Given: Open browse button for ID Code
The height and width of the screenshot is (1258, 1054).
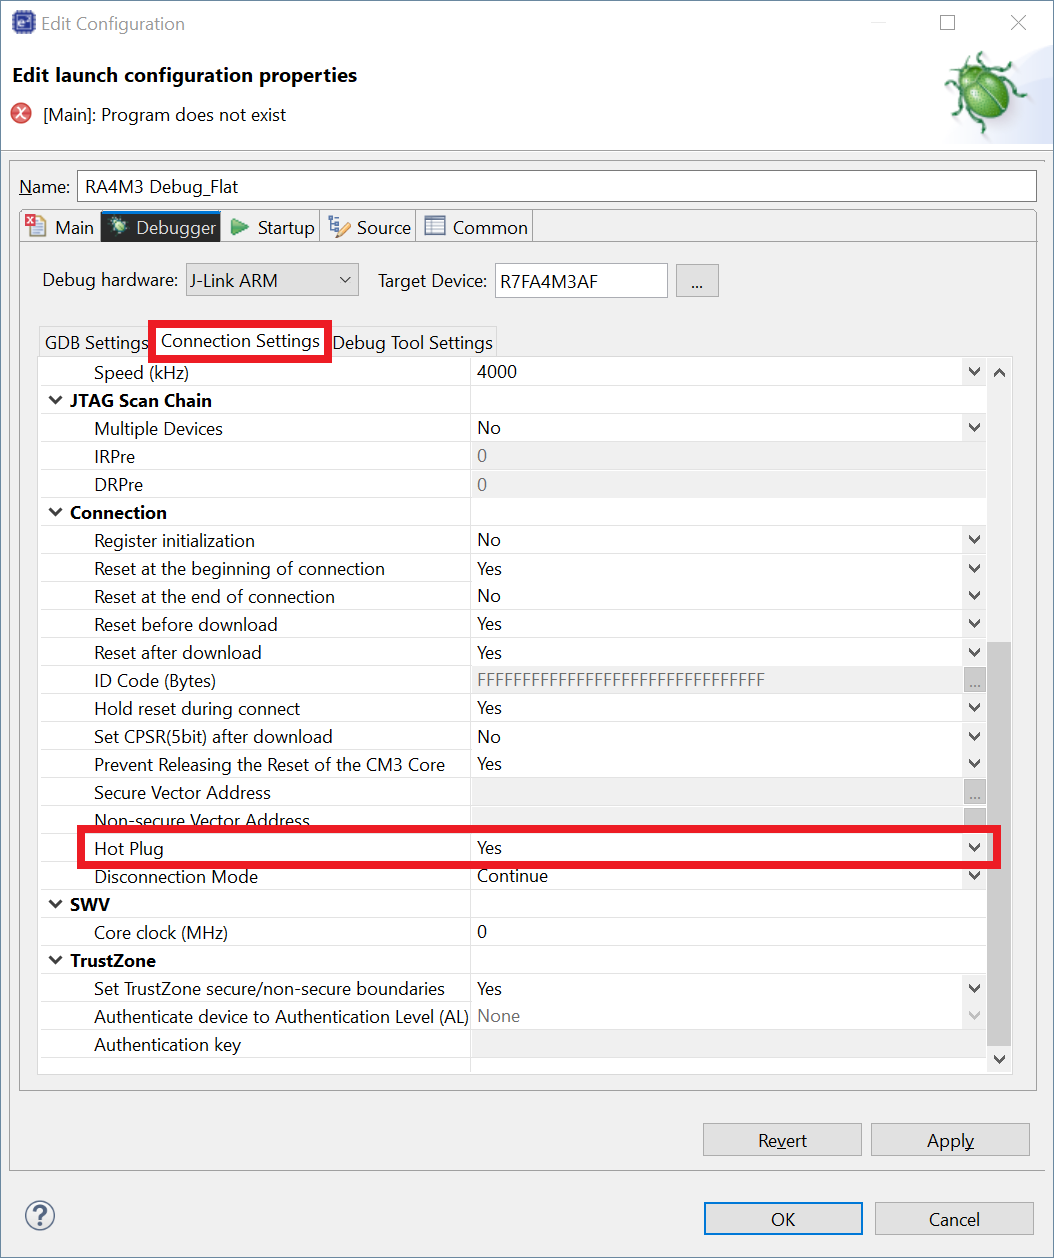Looking at the screenshot, I should (x=975, y=681).
